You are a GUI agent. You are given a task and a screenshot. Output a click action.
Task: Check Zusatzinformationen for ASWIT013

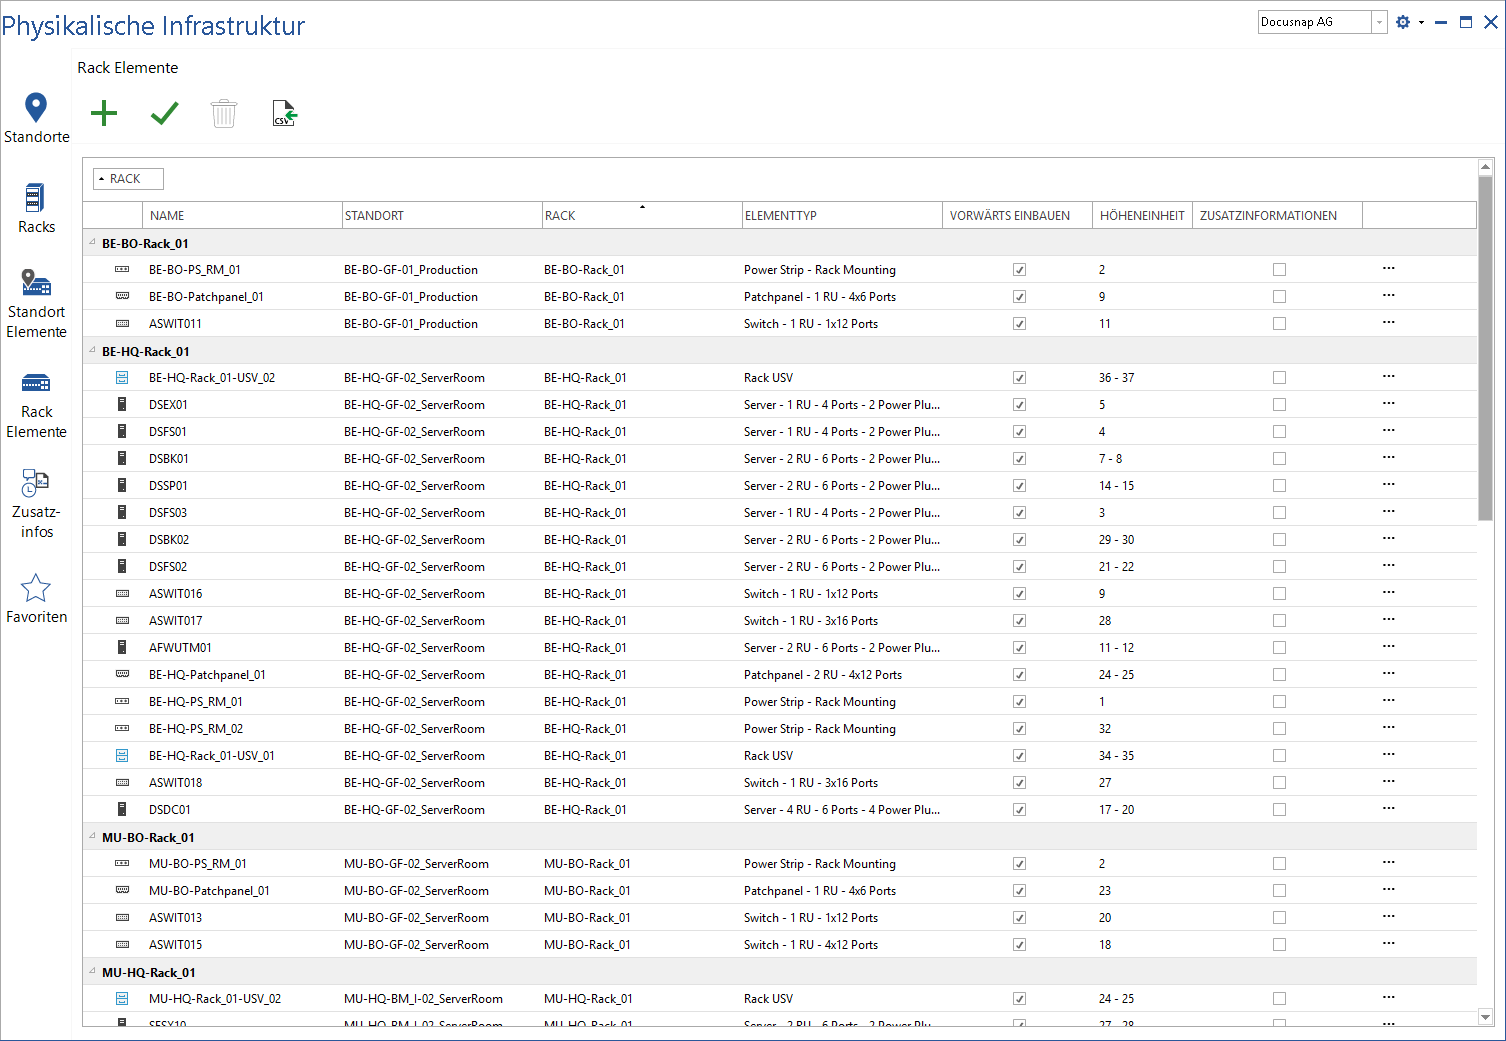tap(1279, 917)
